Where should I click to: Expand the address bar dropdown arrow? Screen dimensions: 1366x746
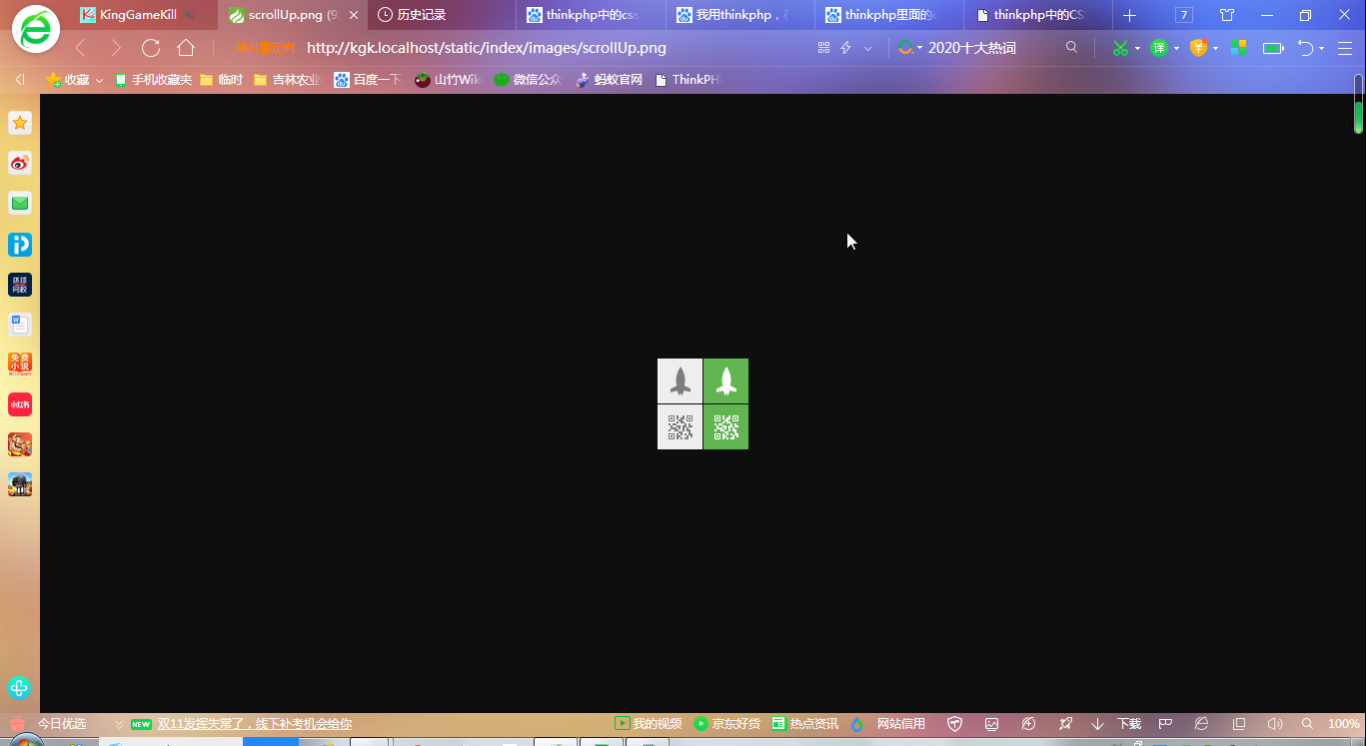click(868, 48)
